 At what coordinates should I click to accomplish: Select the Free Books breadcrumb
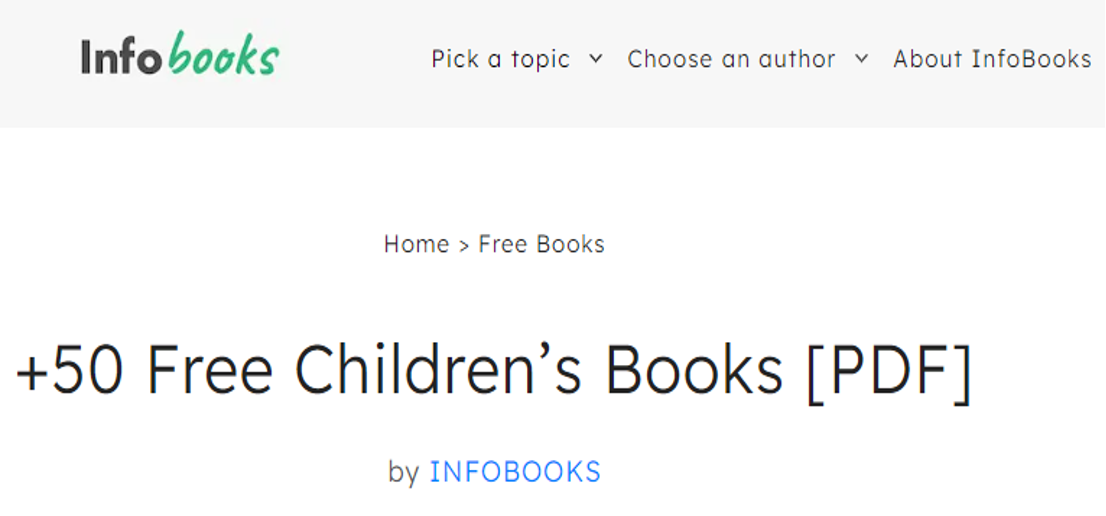click(541, 244)
